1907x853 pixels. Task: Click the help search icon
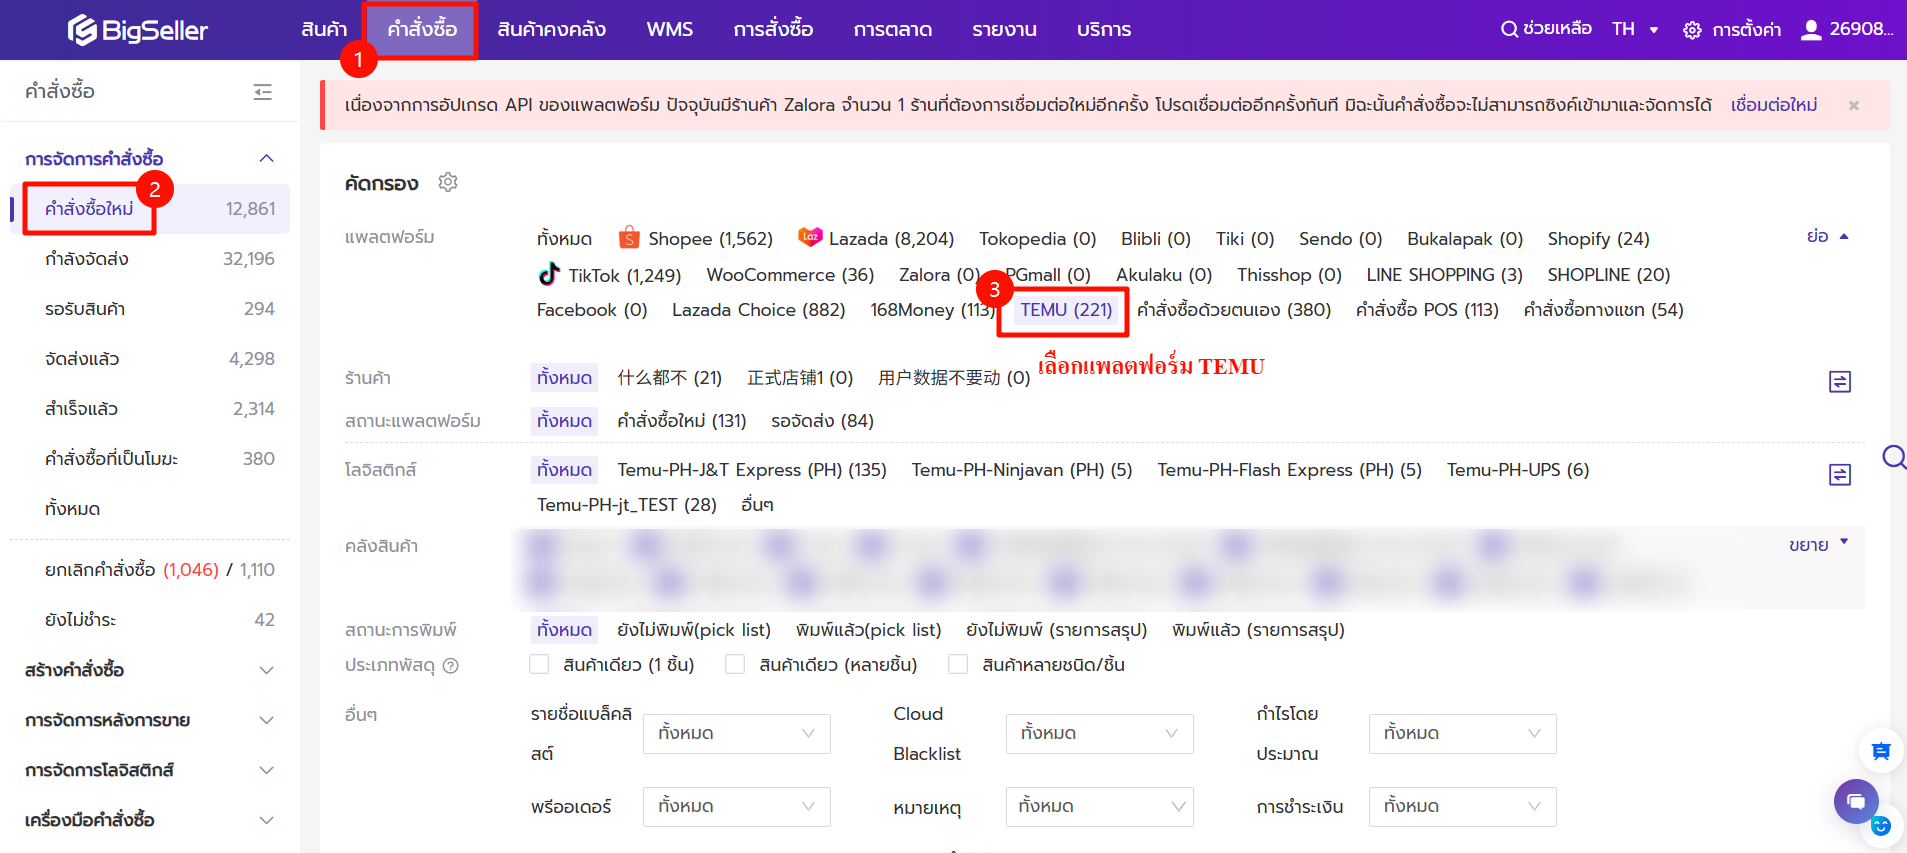pyautogui.click(x=1509, y=29)
